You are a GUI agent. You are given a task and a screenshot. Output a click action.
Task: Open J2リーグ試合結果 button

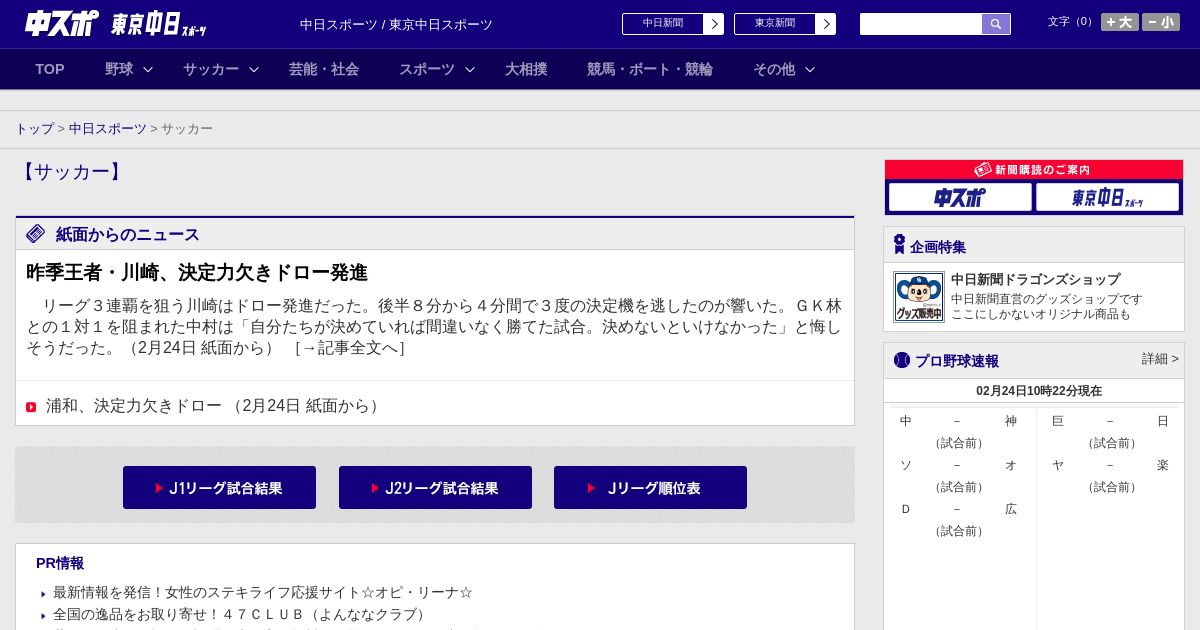pyautogui.click(x=435, y=488)
